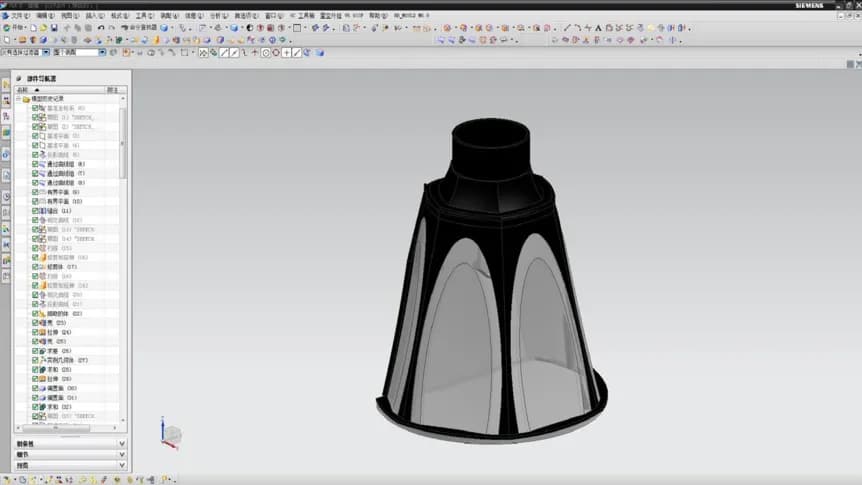Click the 附注 column header
The height and width of the screenshot is (485, 862).
coord(116,90)
